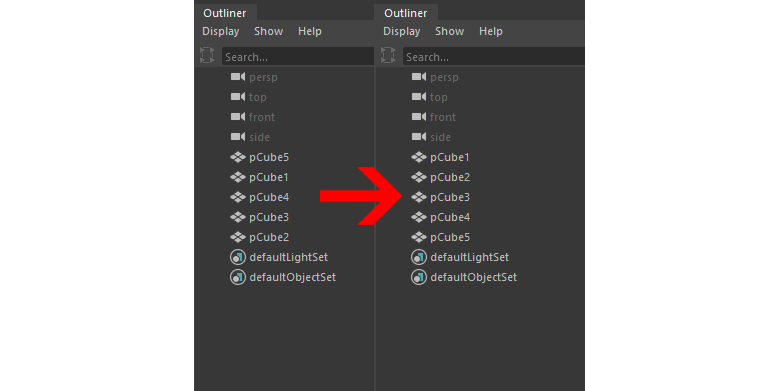Image resolution: width=780 pixels, height=391 pixels.
Task: Click the search filter icon in left Outliner
Action: pos(207,55)
